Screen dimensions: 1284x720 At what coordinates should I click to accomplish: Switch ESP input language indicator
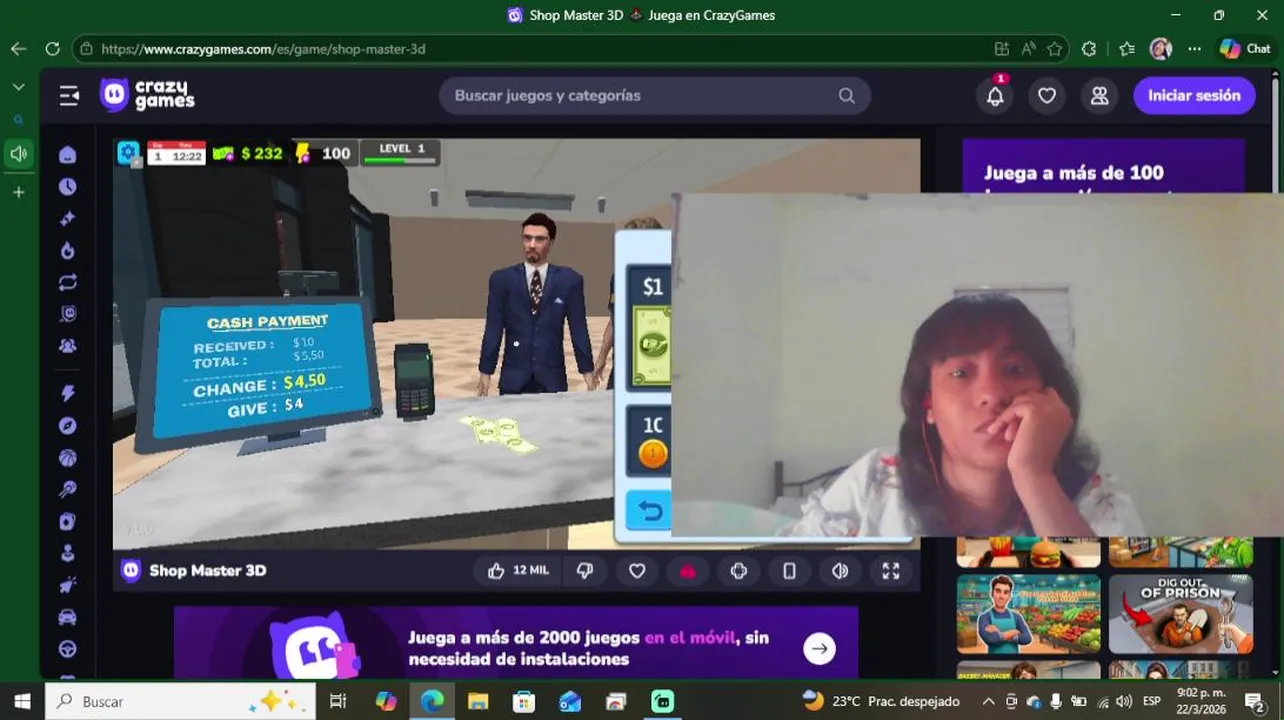coord(1152,702)
